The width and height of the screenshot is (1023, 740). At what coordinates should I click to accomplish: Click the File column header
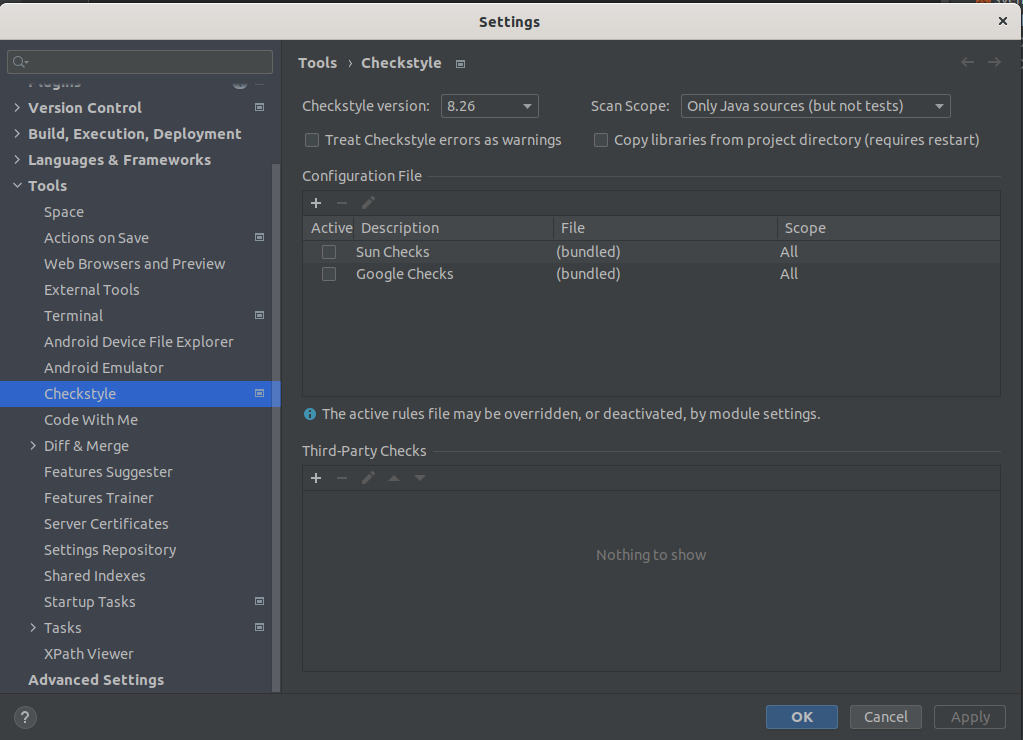(665, 228)
